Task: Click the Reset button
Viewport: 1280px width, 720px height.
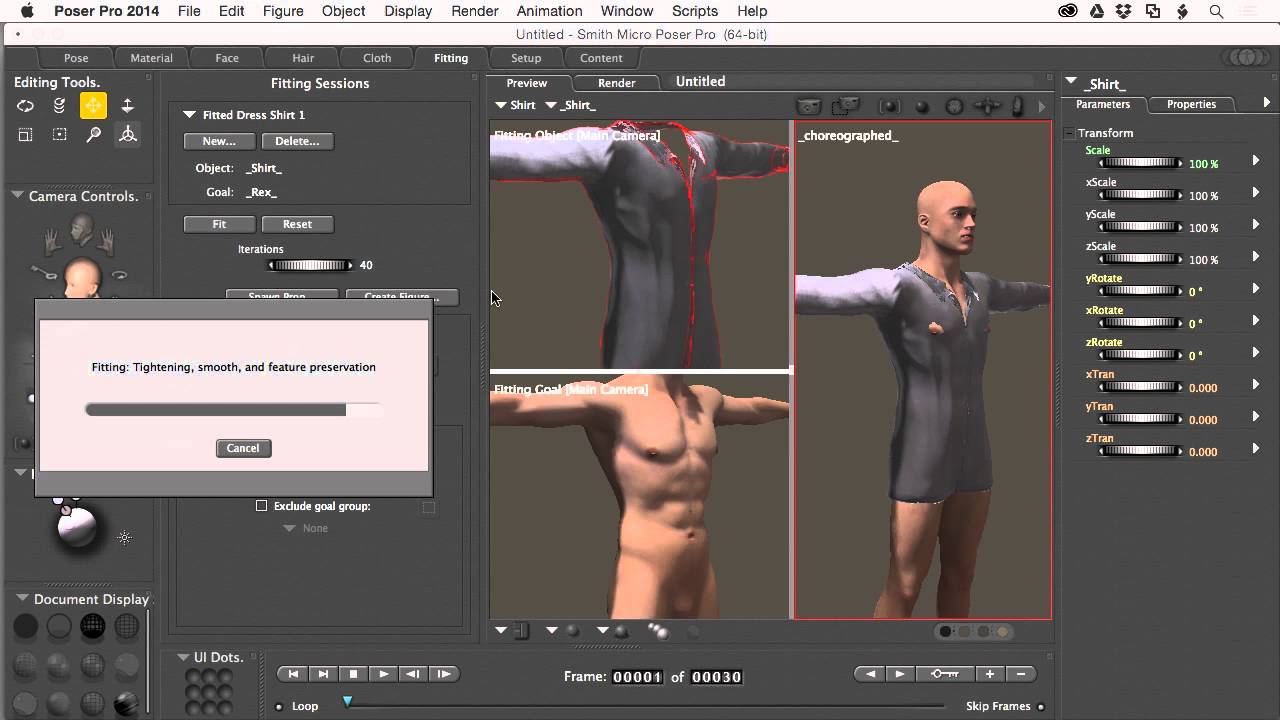Action: tap(297, 224)
